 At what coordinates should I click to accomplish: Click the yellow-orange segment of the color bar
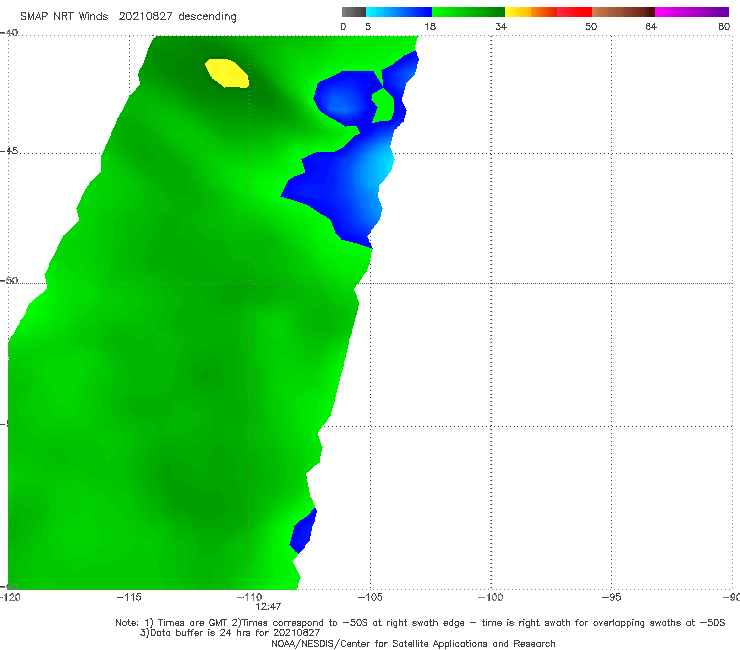click(531, 12)
